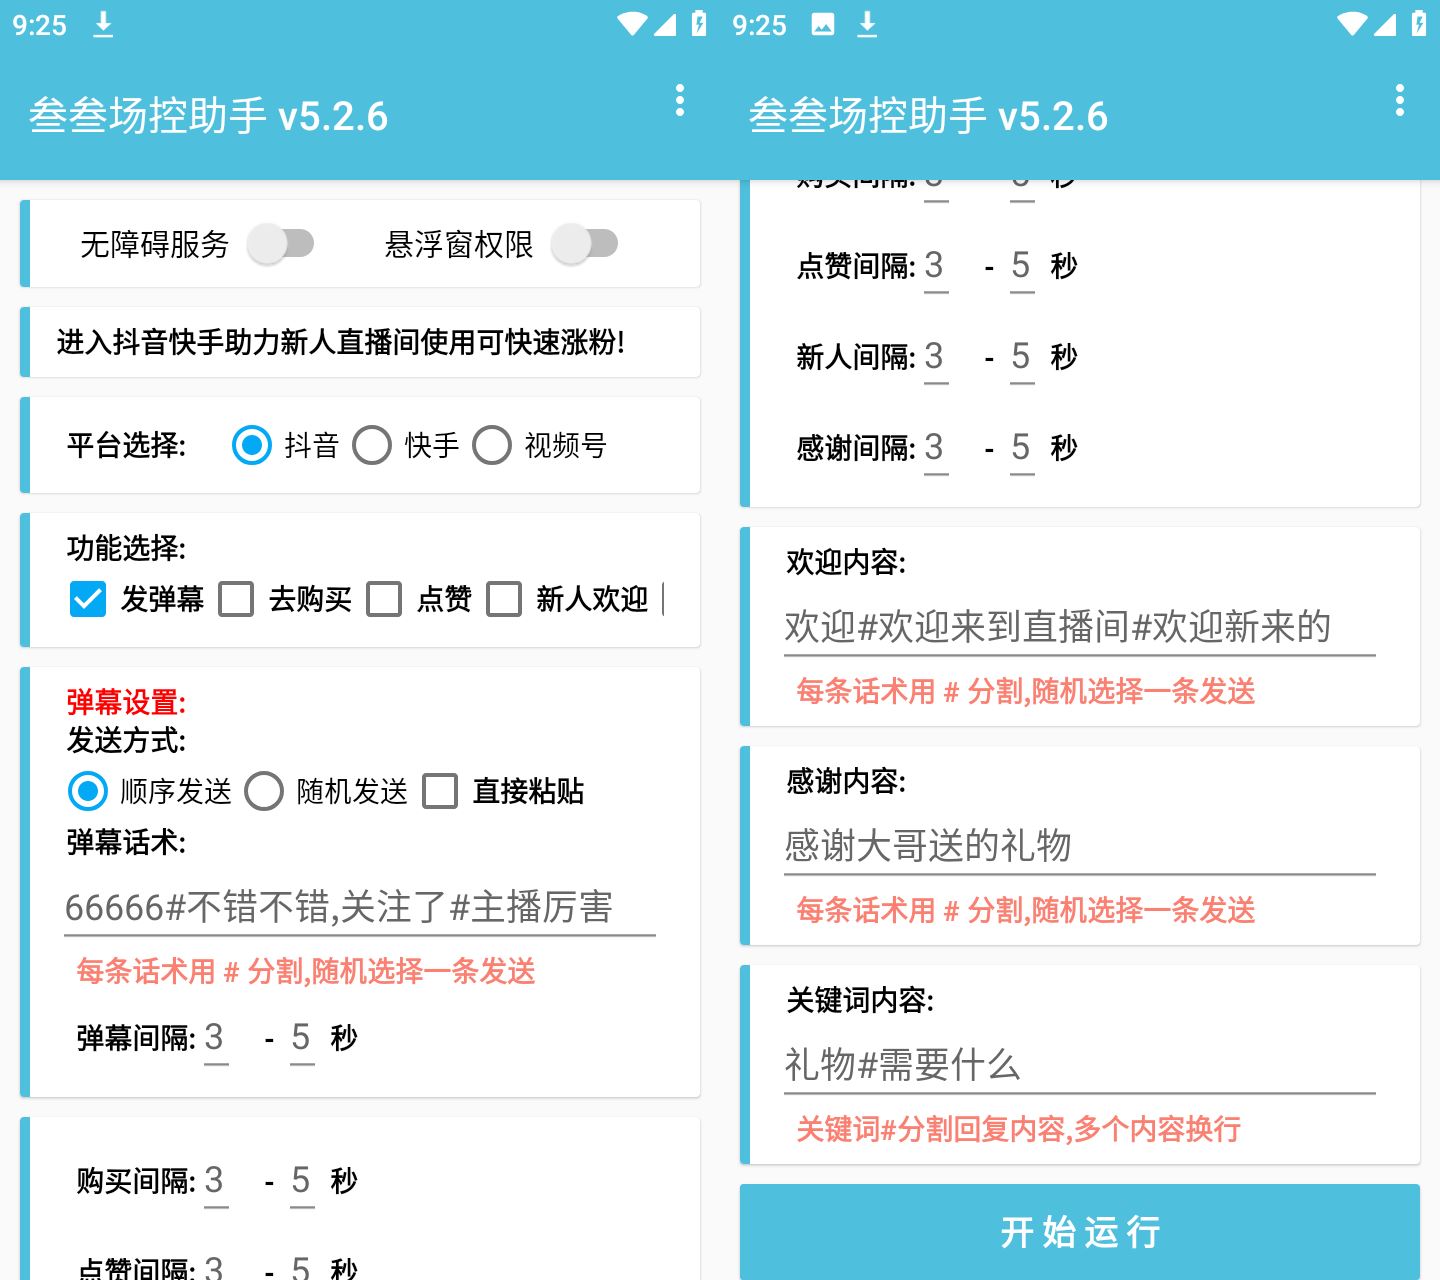Select 快手 as the platform
Screen dimensions: 1440x1280
(372, 447)
